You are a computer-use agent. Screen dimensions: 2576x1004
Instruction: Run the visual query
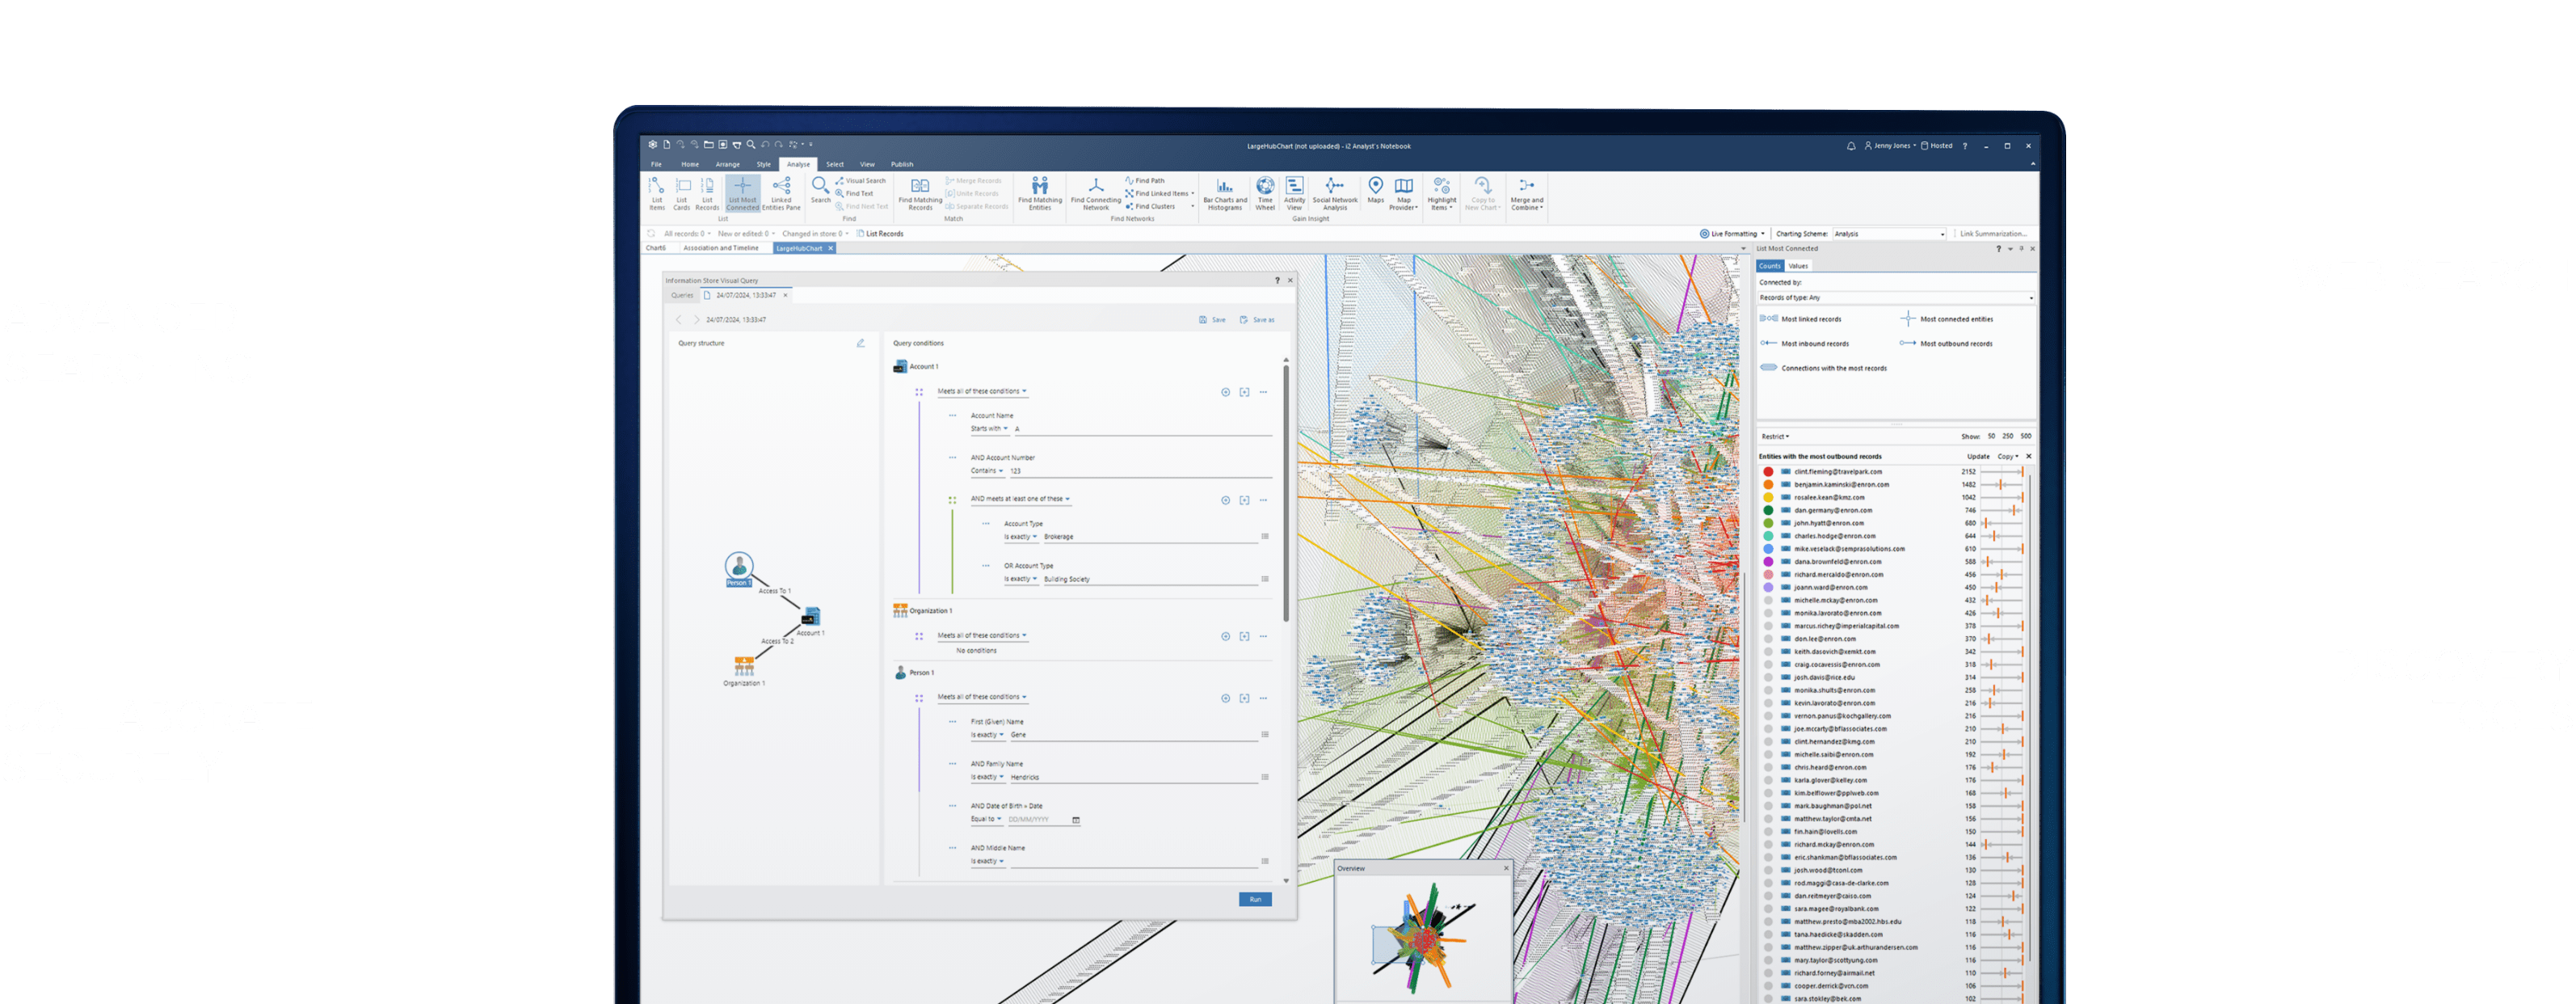pyautogui.click(x=1255, y=899)
